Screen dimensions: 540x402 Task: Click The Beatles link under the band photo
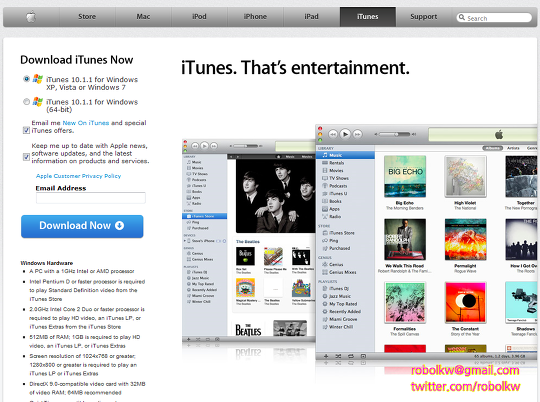(x=248, y=241)
